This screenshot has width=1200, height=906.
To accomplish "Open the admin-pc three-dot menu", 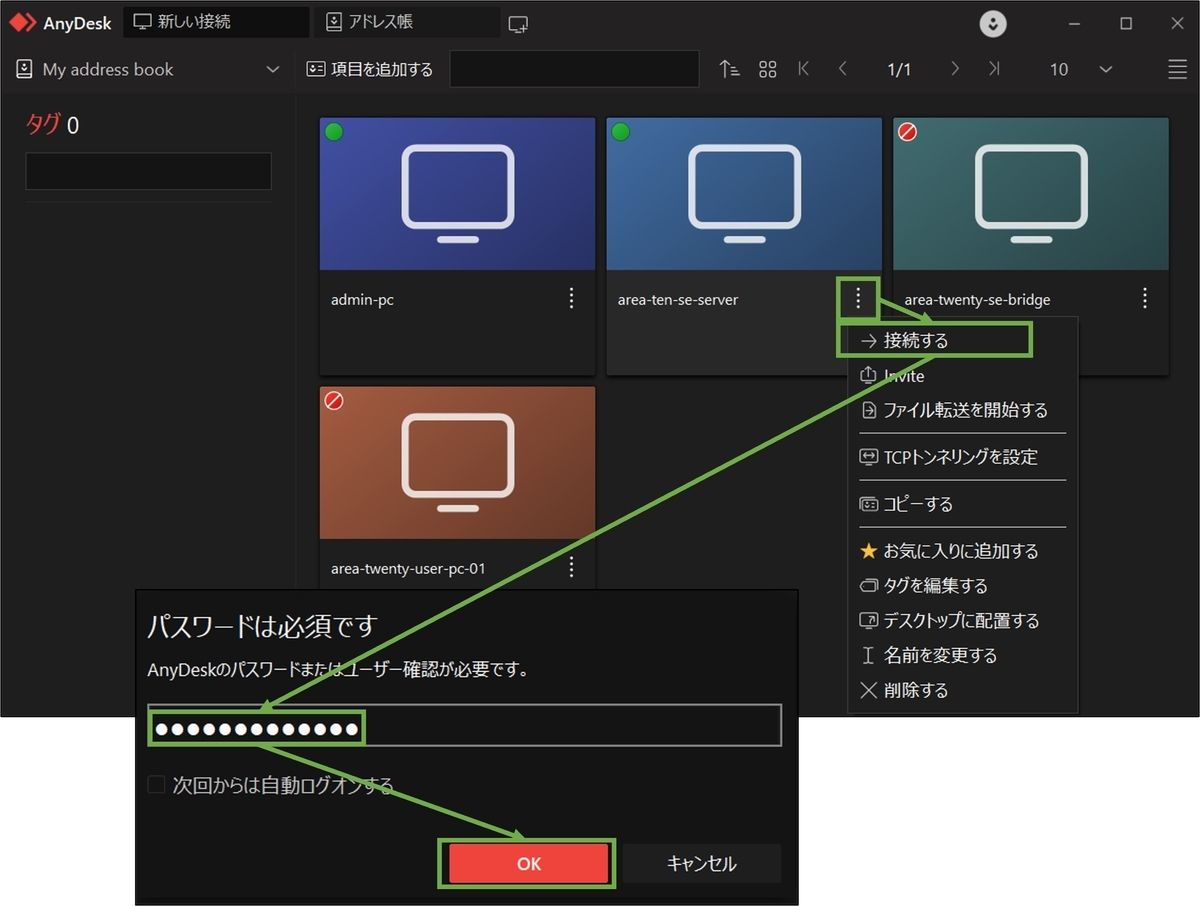I will click(572, 298).
